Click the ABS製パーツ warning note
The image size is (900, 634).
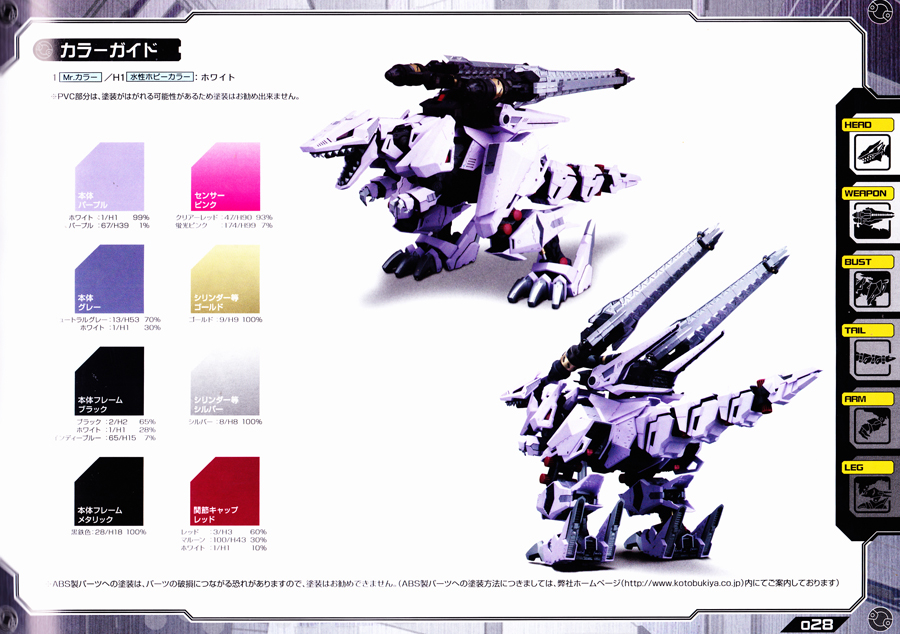coord(445,584)
